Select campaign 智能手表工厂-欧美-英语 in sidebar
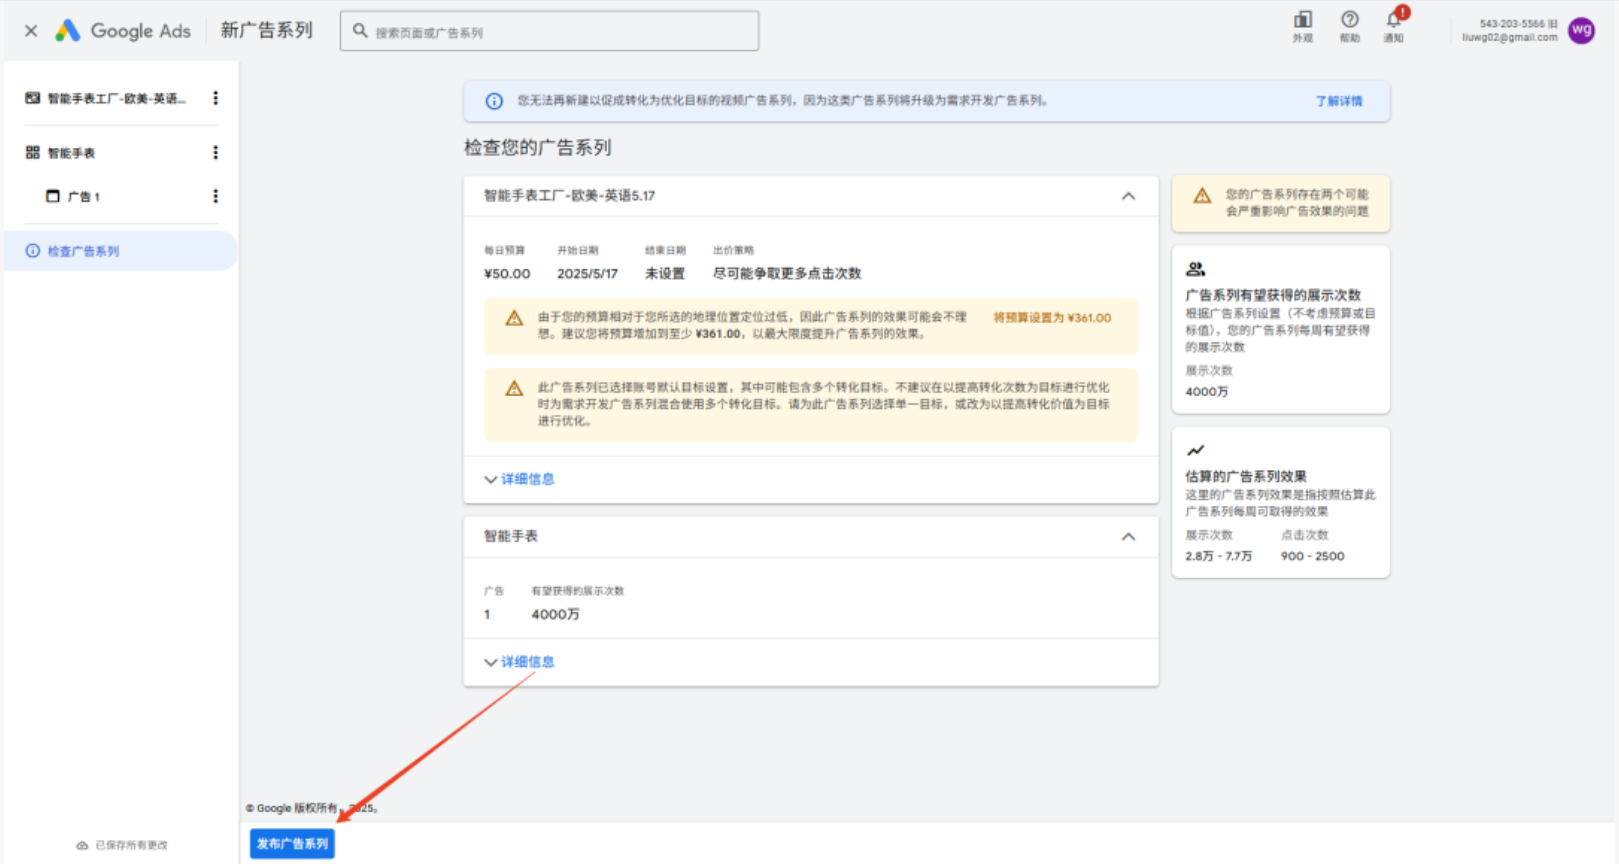The image size is (1619, 864). pos(116,98)
